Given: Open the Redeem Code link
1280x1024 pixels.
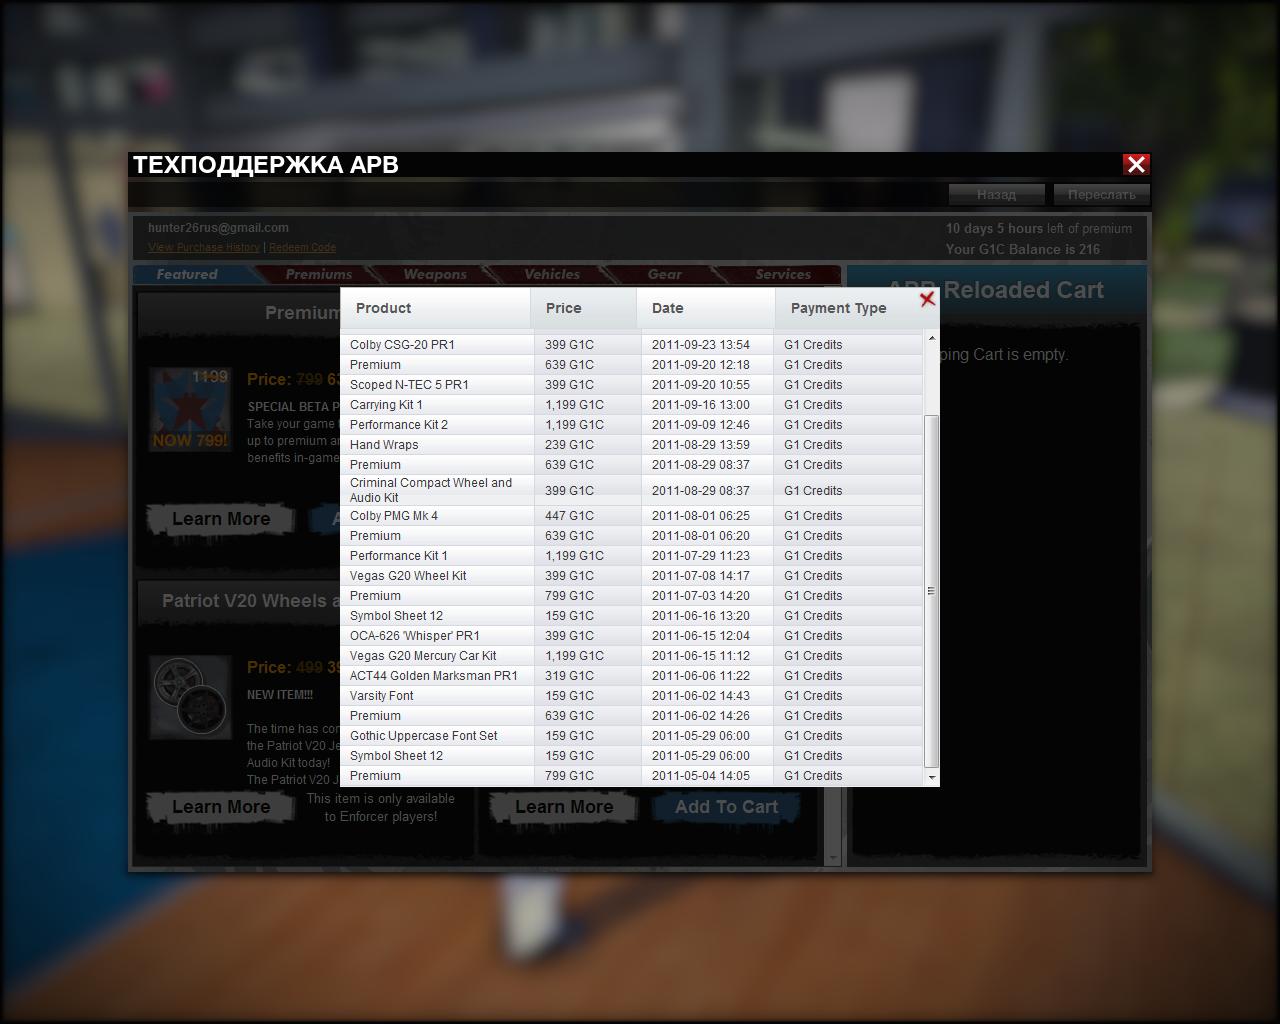Looking at the screenshot, I should coord(302,247).
